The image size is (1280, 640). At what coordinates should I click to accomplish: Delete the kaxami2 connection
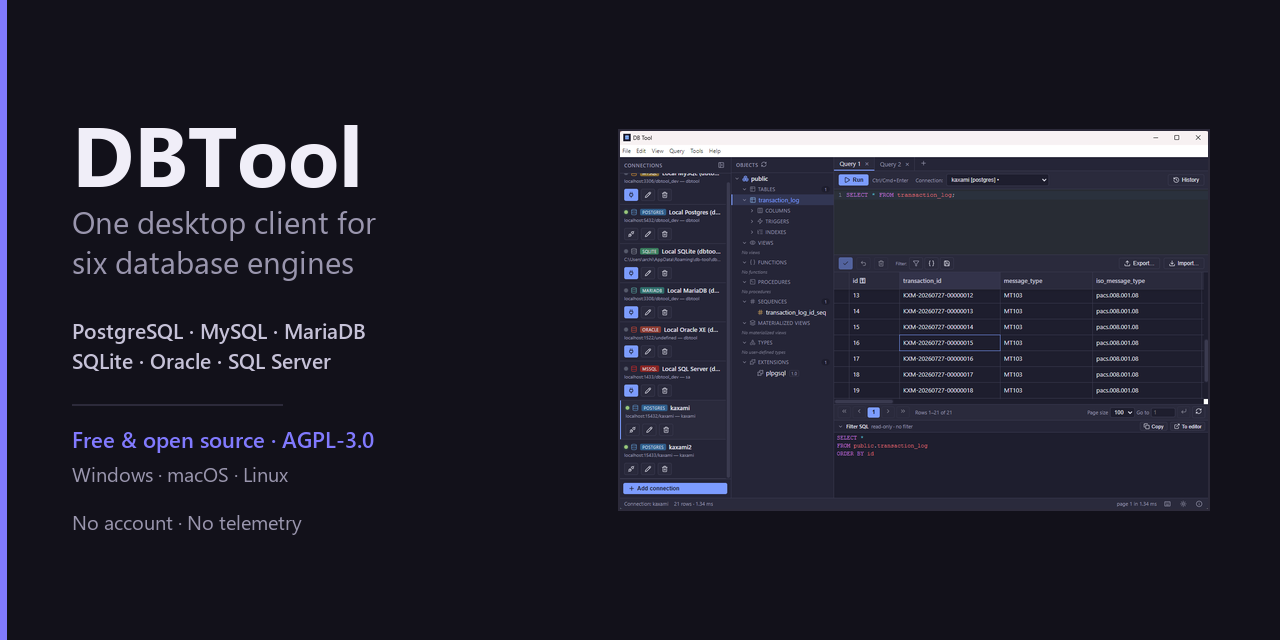pyautogui.click(x=665, y=469)
